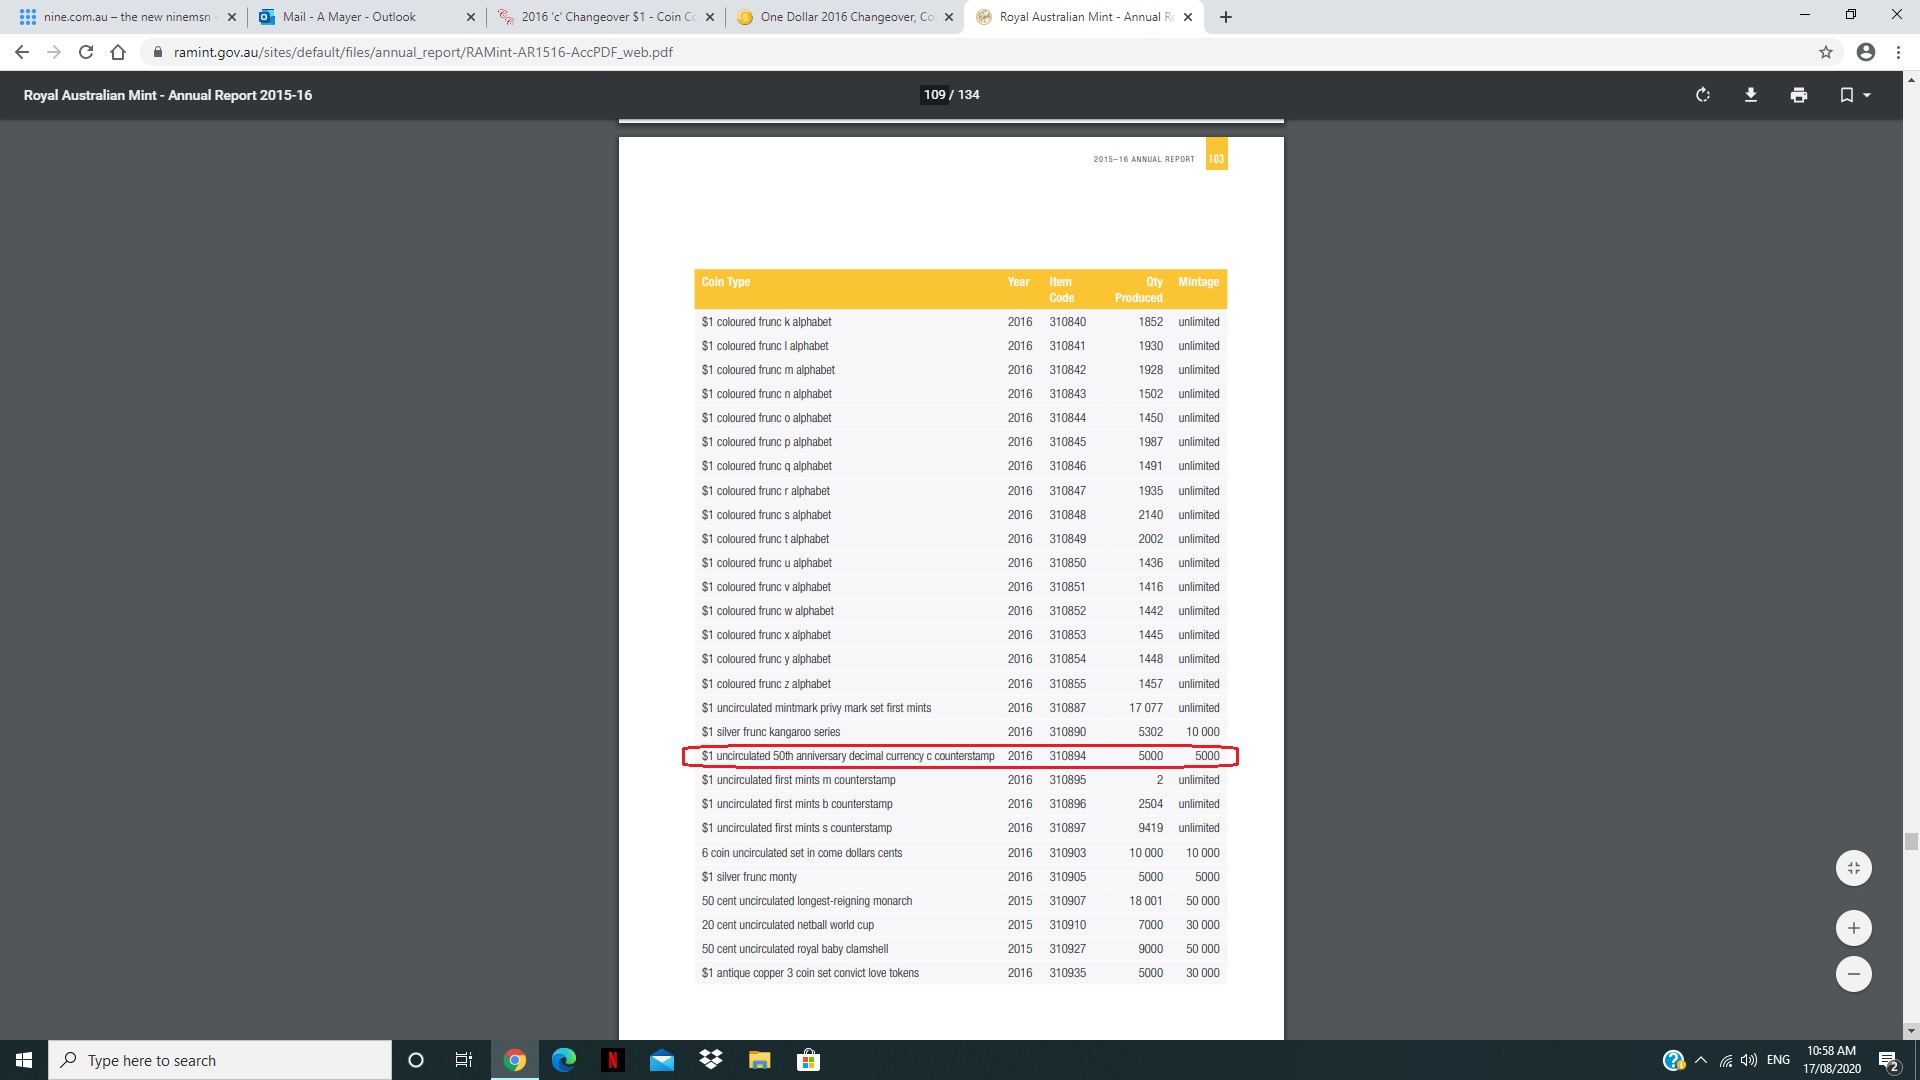This screenshot has height=1080, width=1920.
Task: Select '20 cent uncirculated netball world cup'
Action: (788, 925)
